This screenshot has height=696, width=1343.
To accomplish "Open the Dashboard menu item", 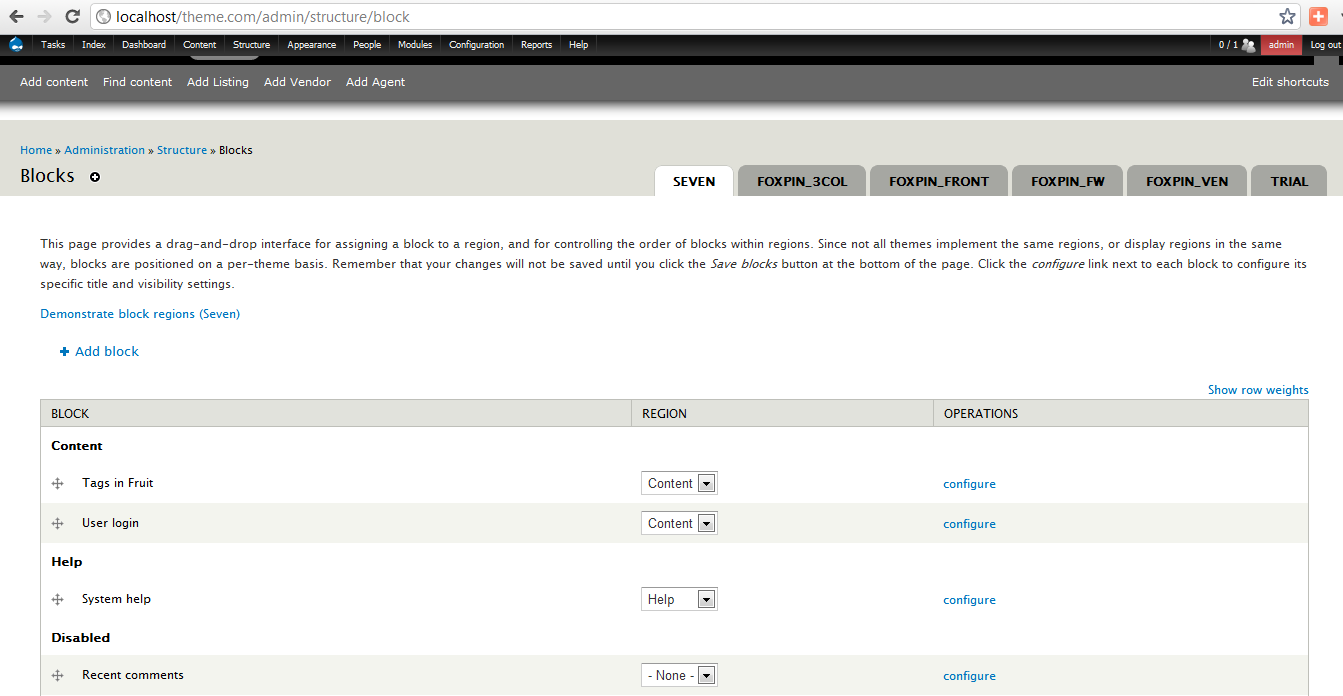I will coord(144,44).
